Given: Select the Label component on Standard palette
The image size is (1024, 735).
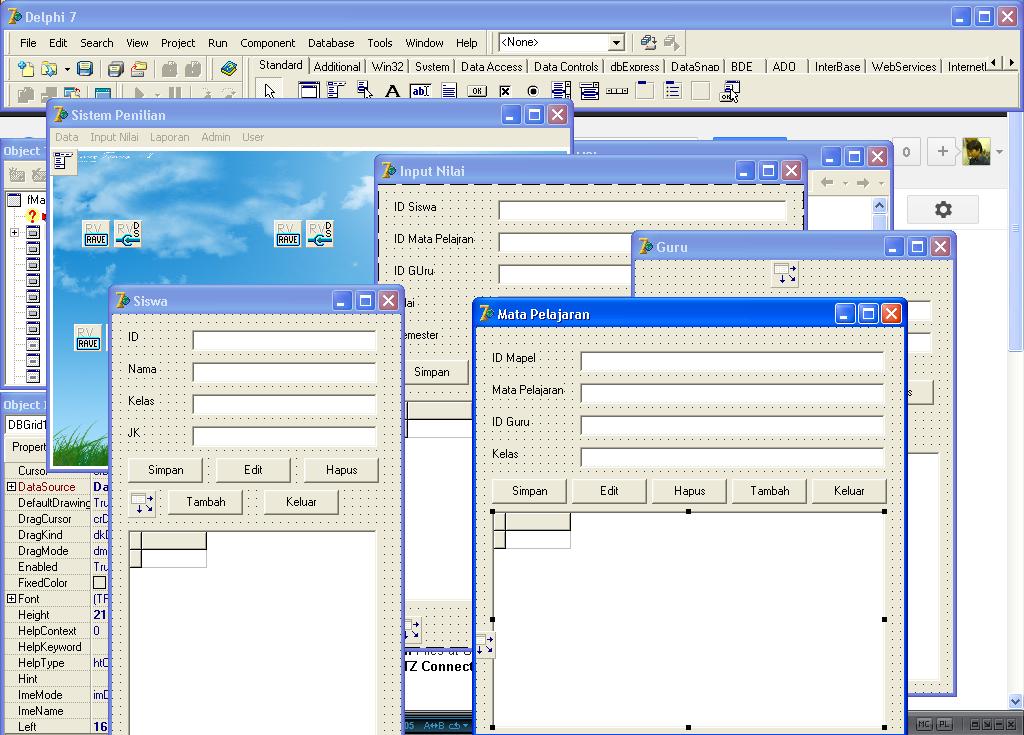Looking at the screenshot, I should click(390, 90).
